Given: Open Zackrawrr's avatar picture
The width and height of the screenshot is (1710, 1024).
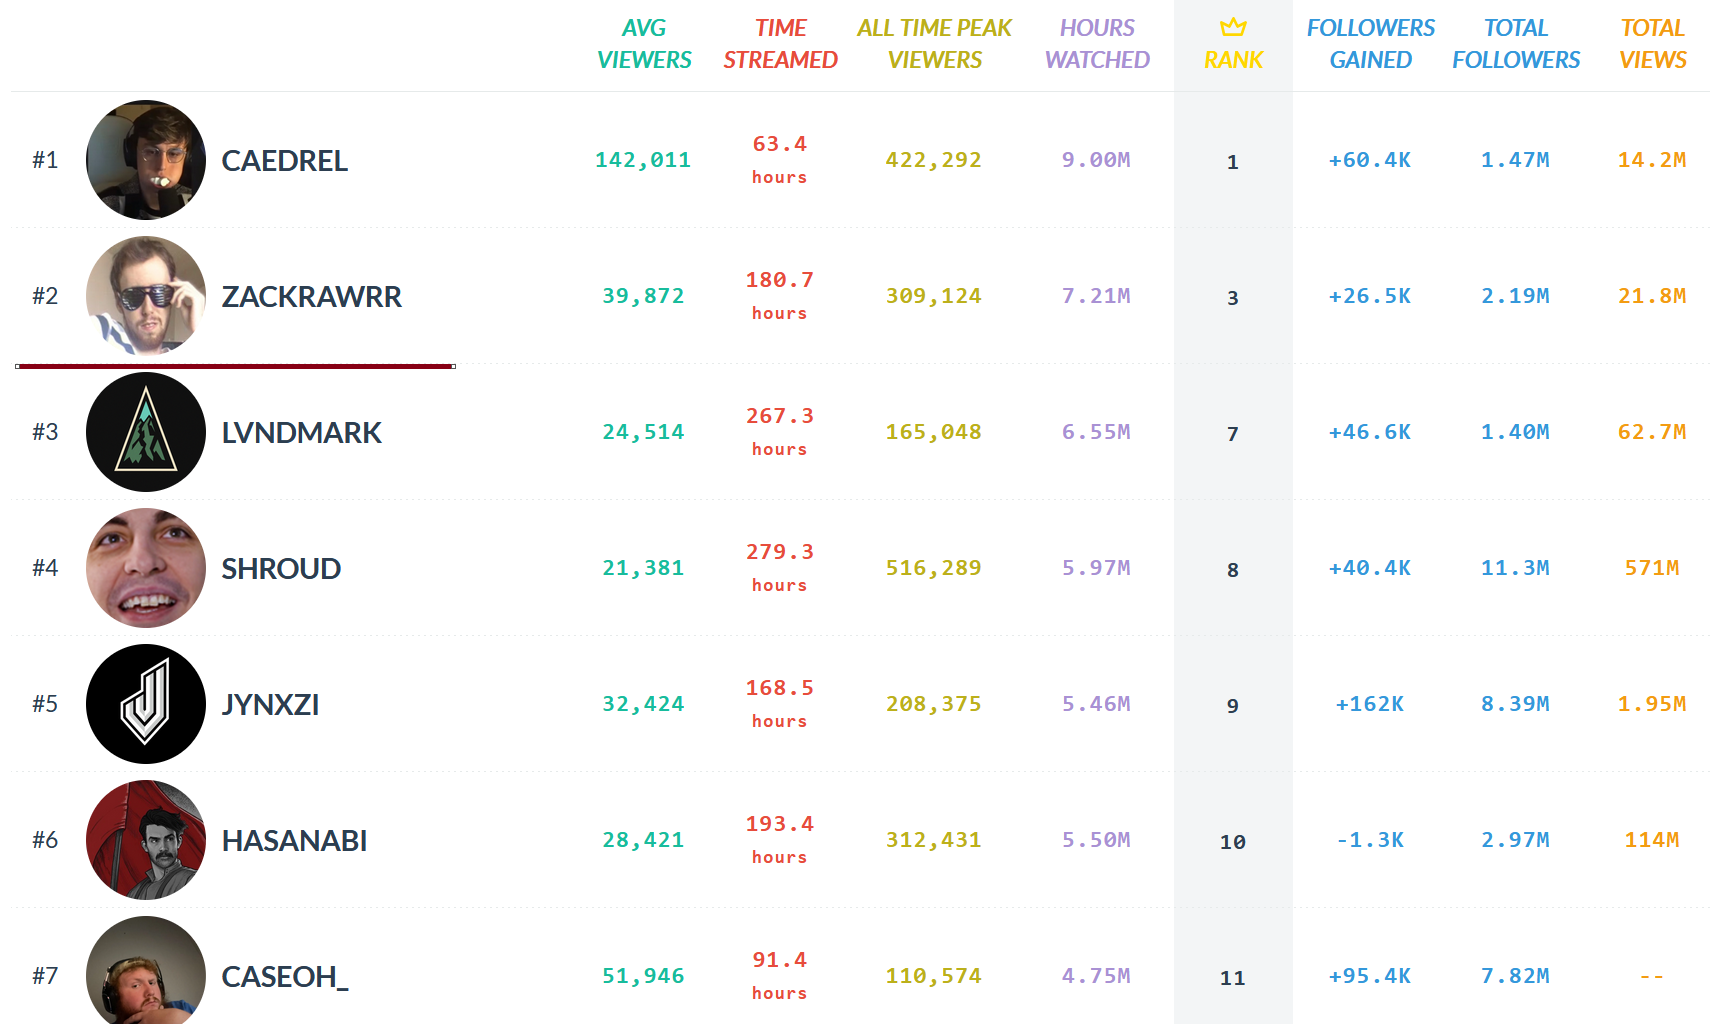Looking at the screenshot, I should coord(146,296).
